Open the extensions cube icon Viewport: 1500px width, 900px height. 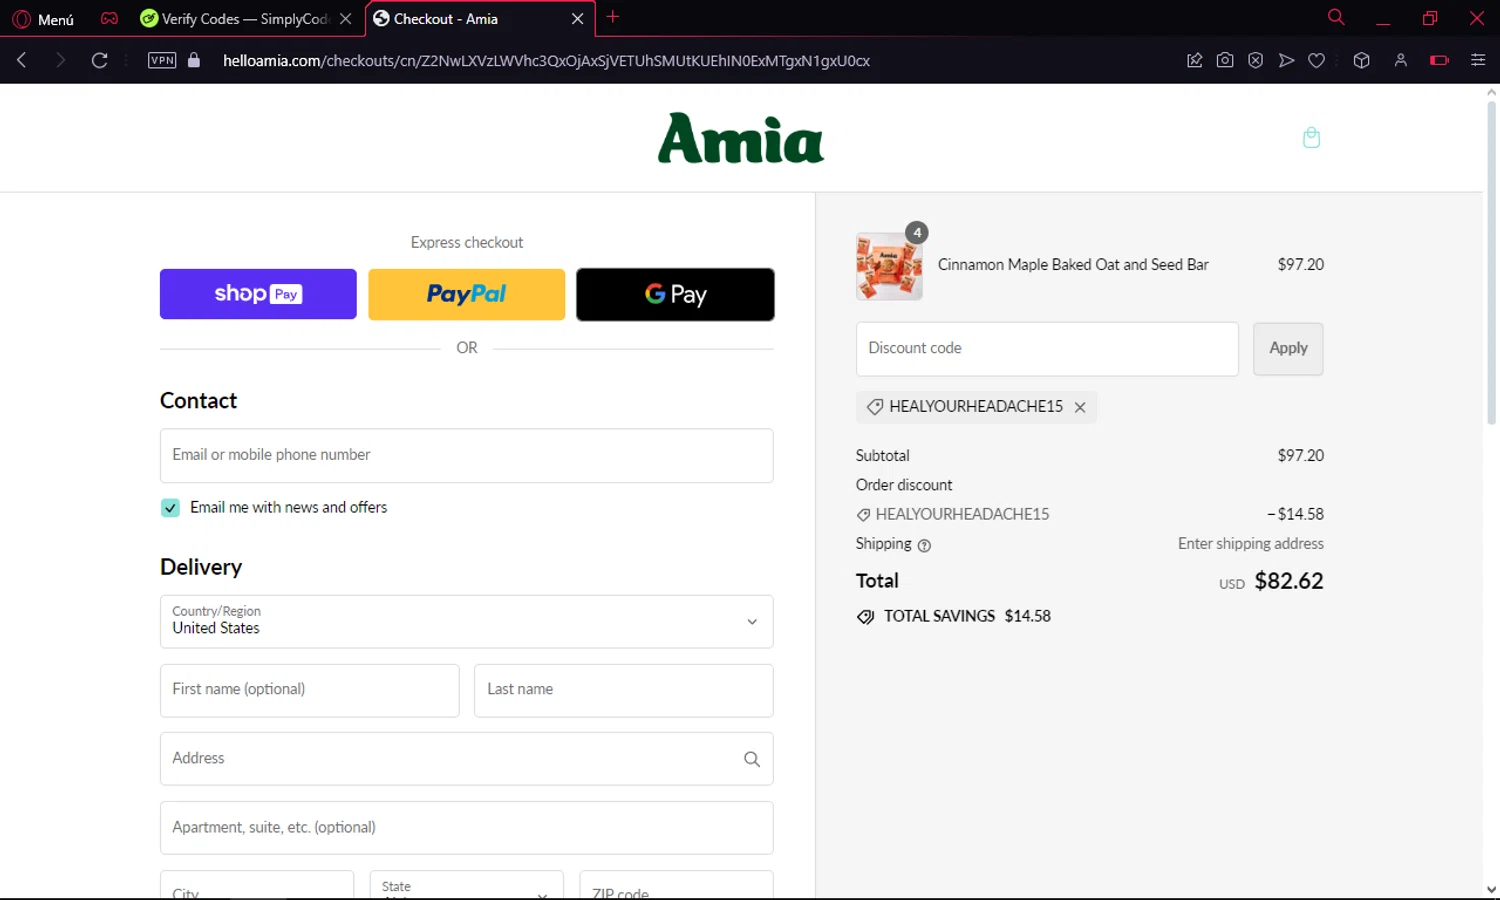click(x=1361, y=60)
